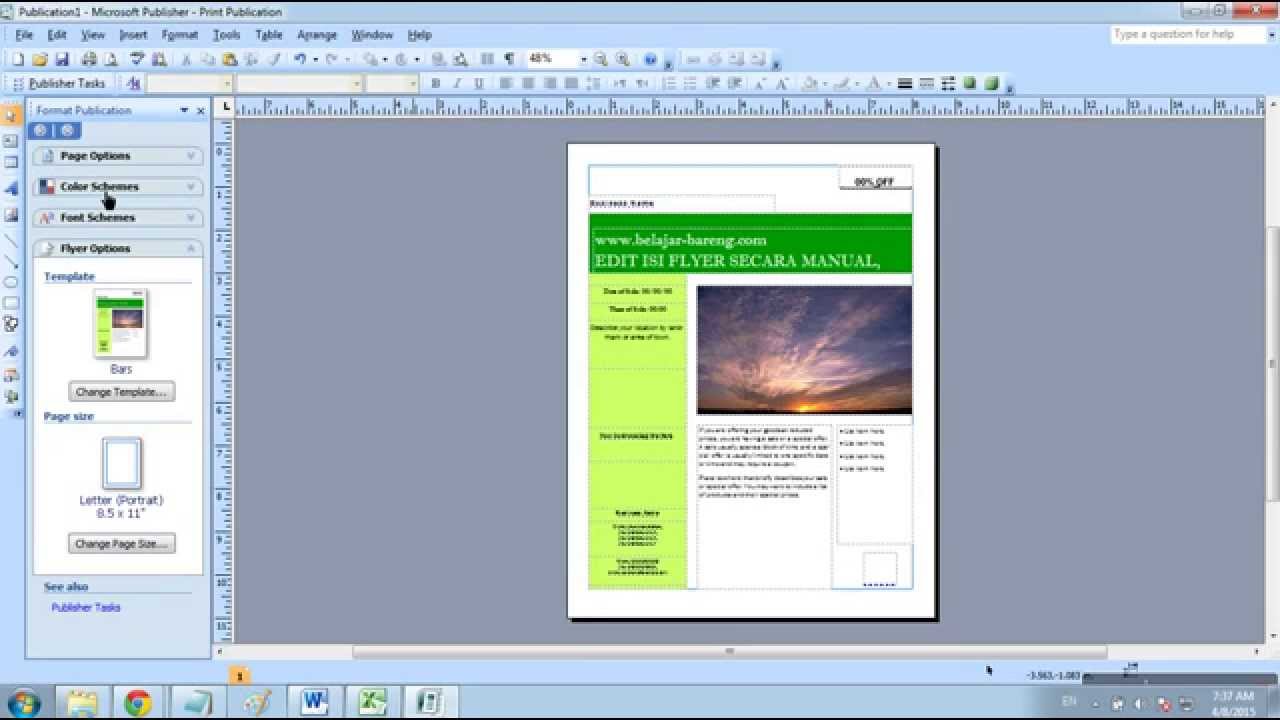
Task: Click the Paste clipboard icon
Action: coord(230,59)
